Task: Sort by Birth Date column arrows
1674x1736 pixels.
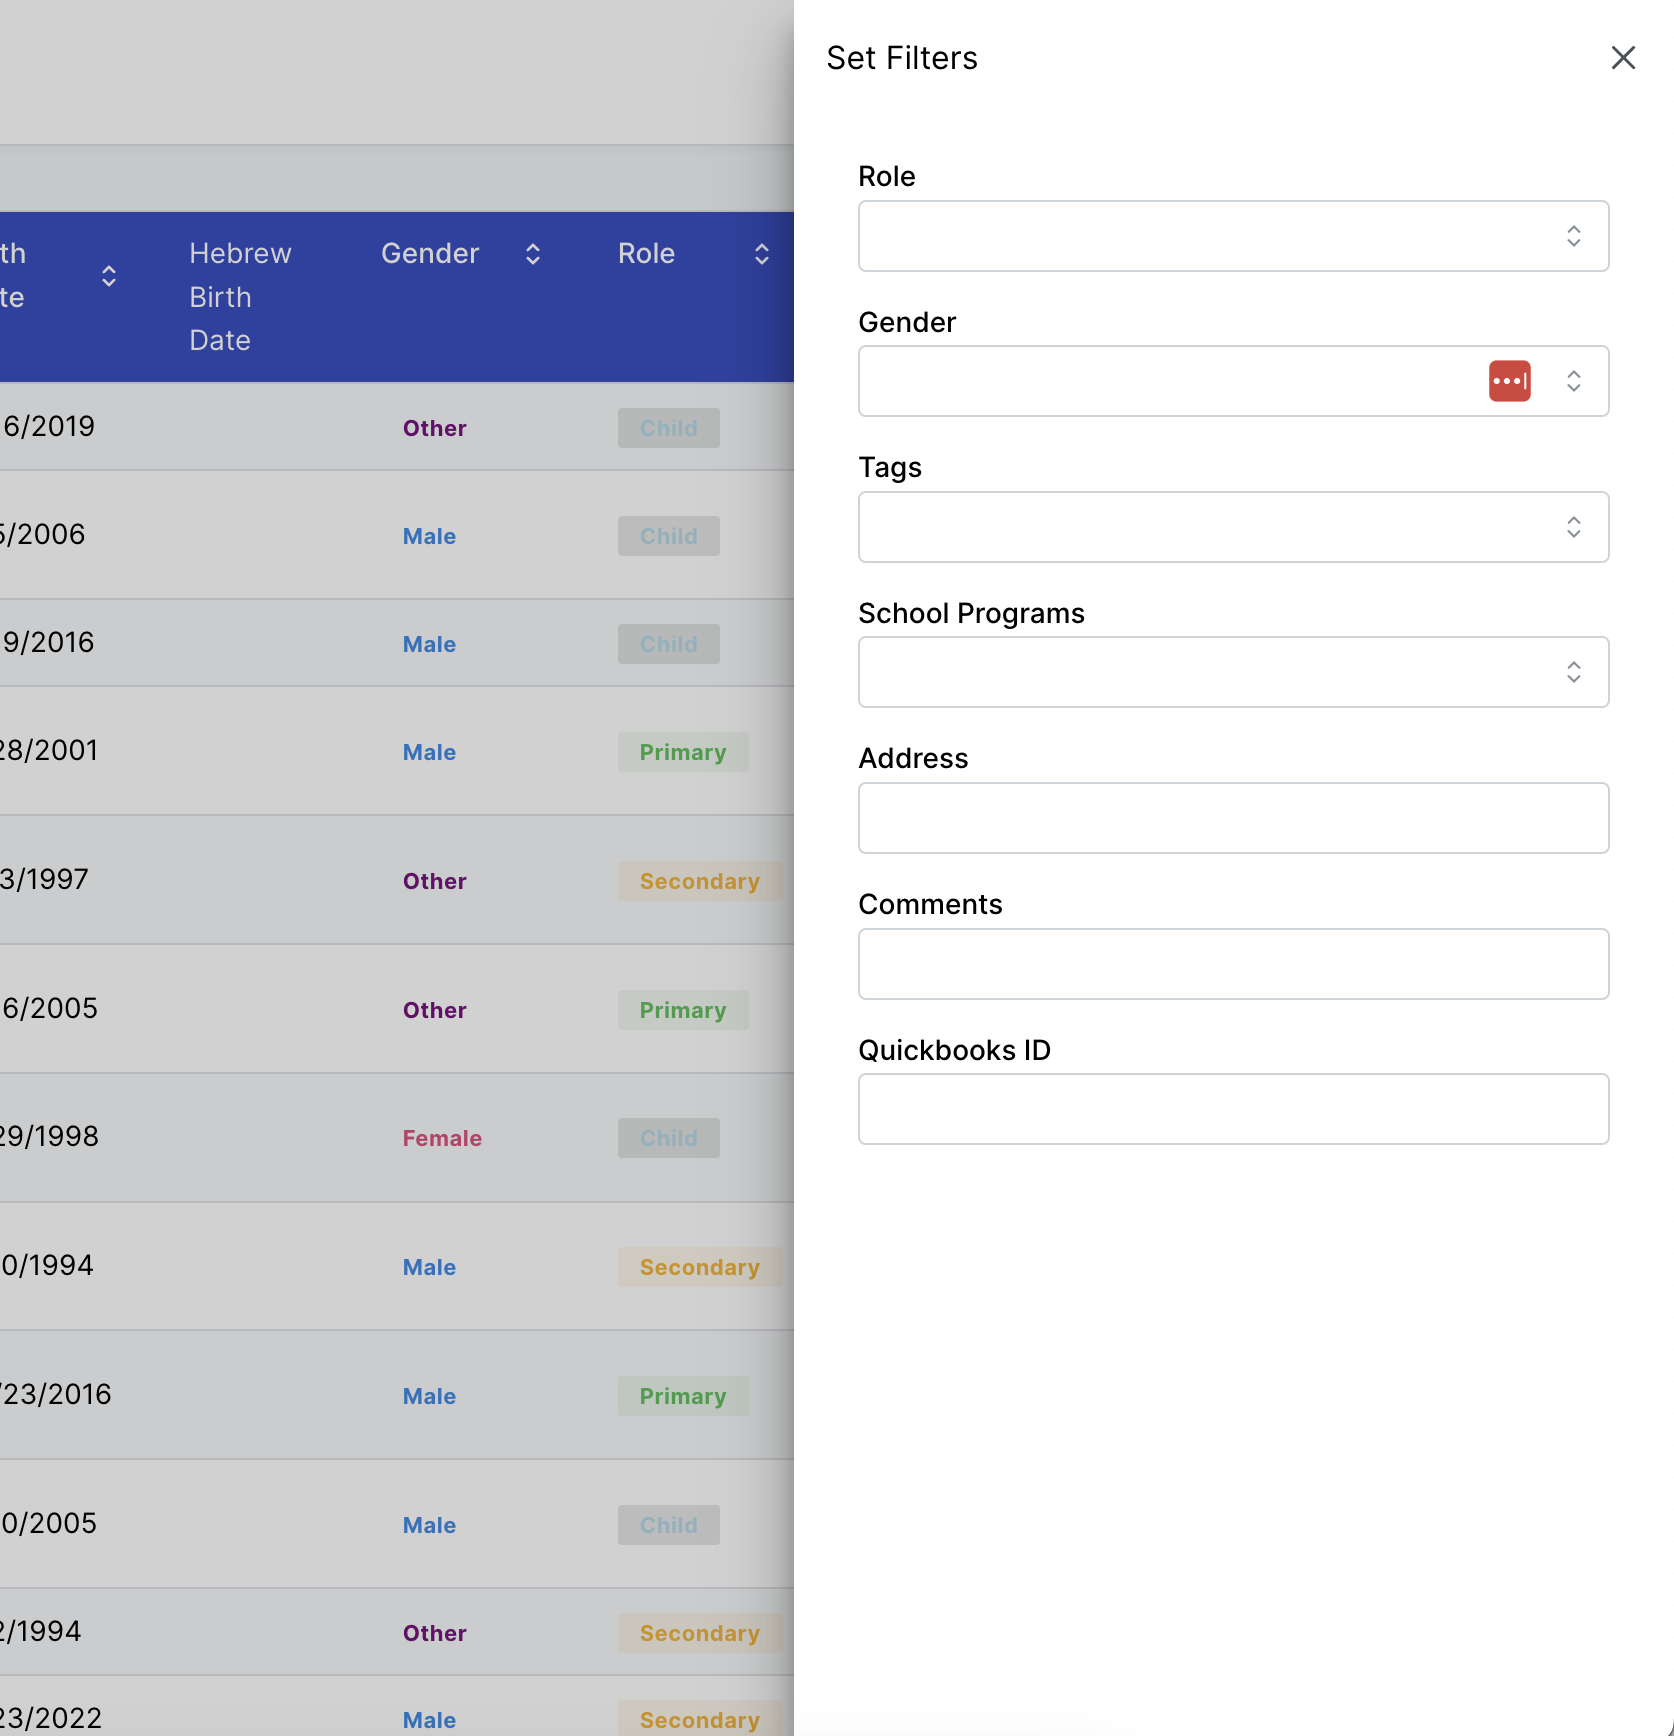Action: click(109, 276)
